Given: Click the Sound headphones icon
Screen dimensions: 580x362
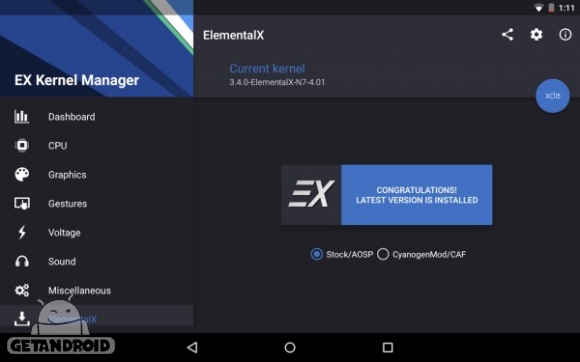Looking at the screenshot, I should coord(22,261).
